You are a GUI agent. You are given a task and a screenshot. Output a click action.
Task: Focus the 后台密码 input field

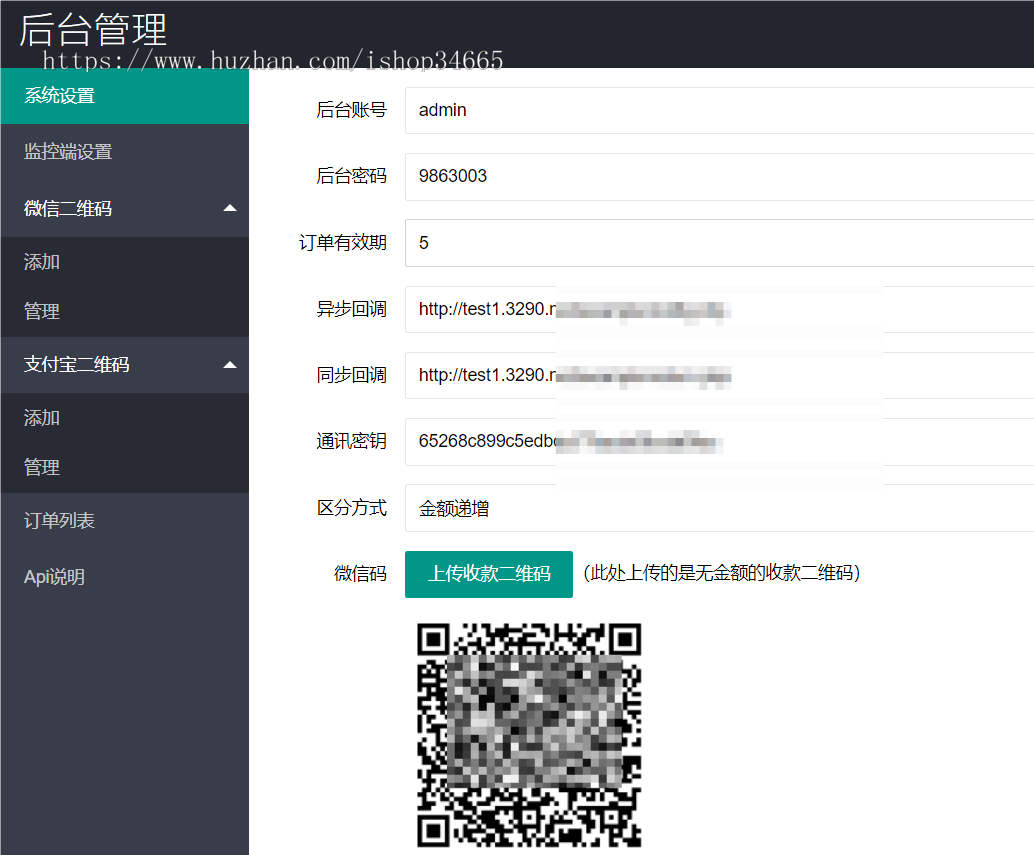pos(719,177)
